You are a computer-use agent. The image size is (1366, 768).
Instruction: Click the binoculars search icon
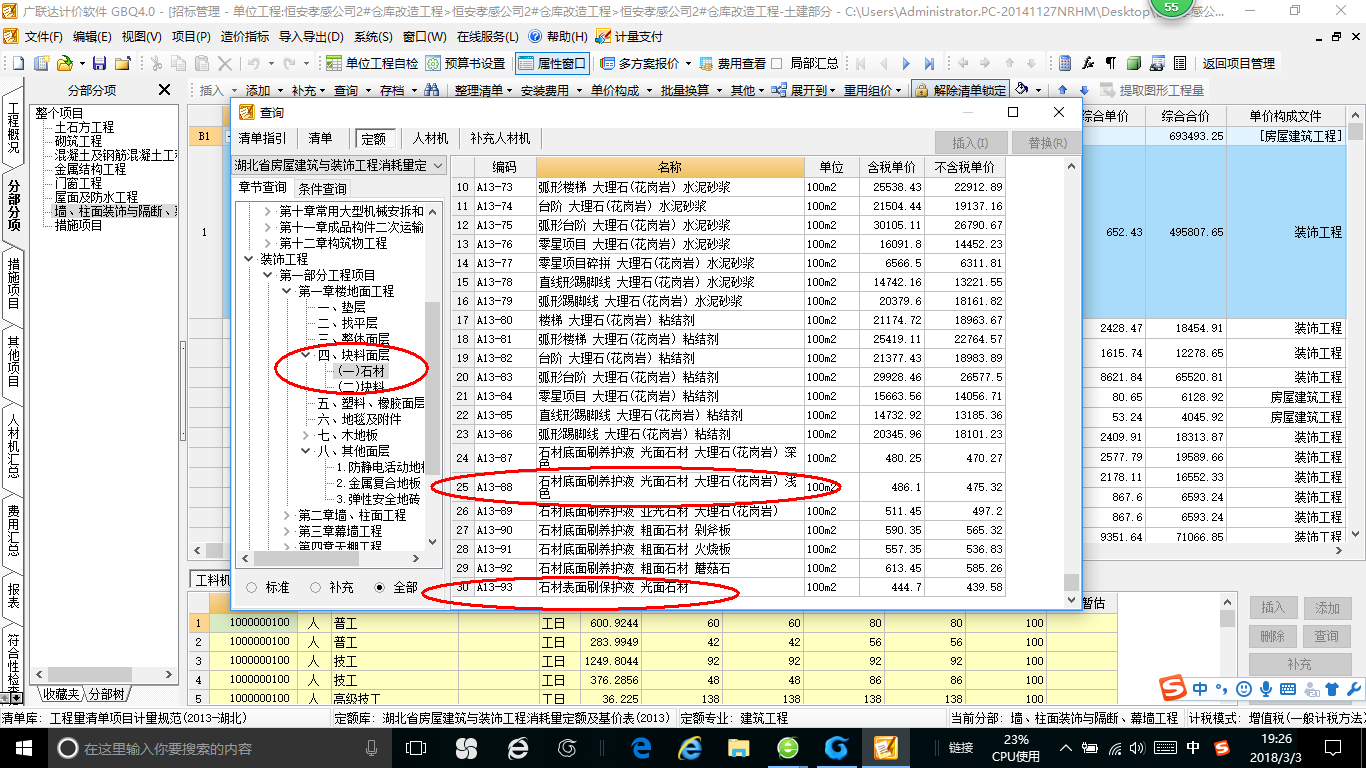pos(432,90)
